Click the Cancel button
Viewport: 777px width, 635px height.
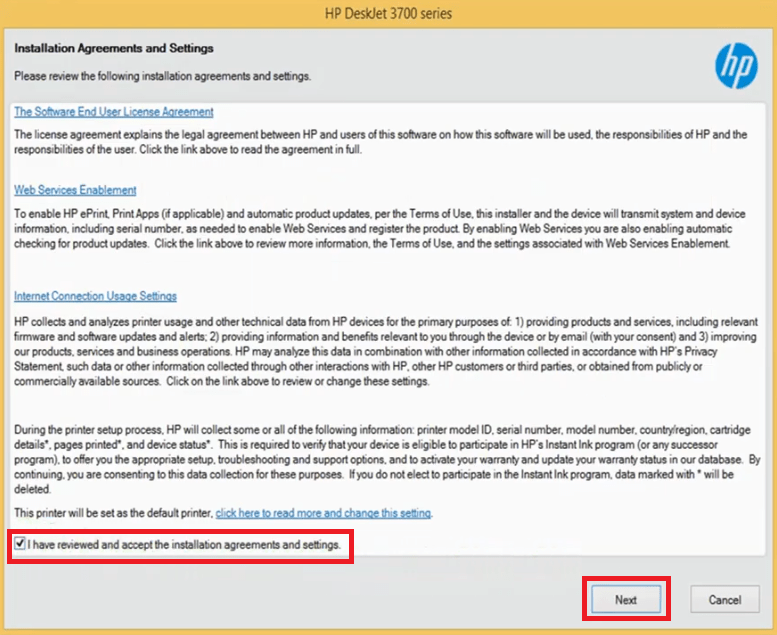coord(724,600)
